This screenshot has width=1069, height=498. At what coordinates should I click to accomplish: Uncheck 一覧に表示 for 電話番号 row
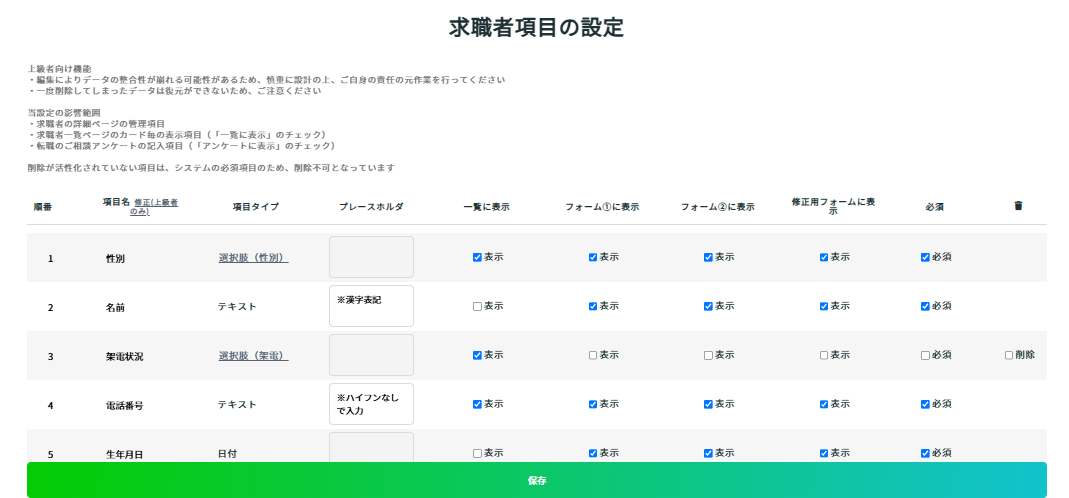(x=477, y=405)
